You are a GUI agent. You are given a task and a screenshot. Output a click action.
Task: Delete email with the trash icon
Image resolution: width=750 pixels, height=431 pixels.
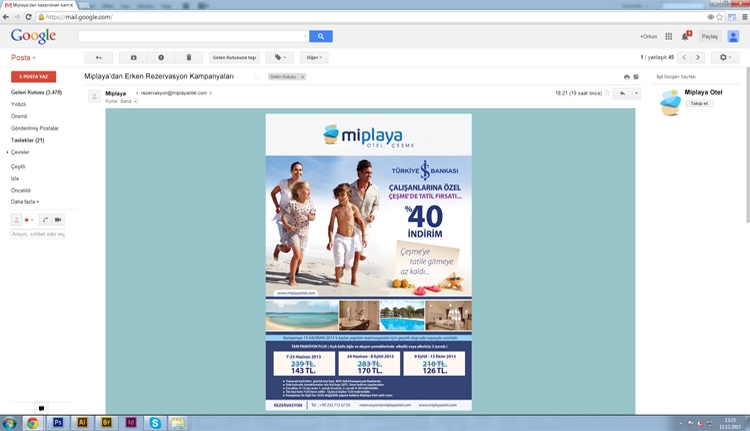[189, 58]
